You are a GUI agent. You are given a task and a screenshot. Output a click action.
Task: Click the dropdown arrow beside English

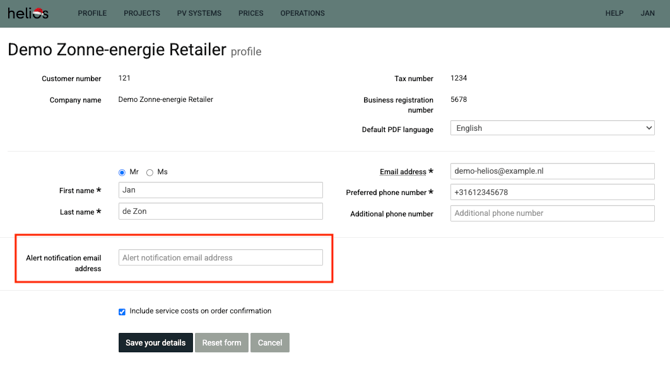[x=649, y=128]
